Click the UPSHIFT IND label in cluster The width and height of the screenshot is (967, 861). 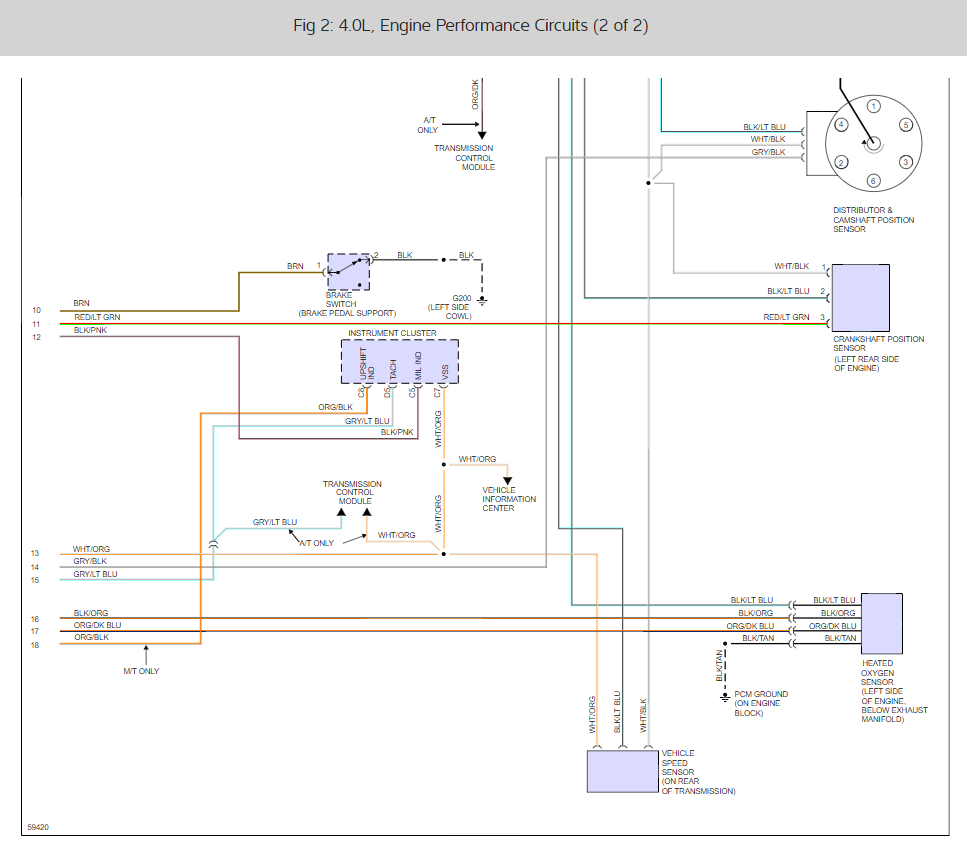click(367, 364)
